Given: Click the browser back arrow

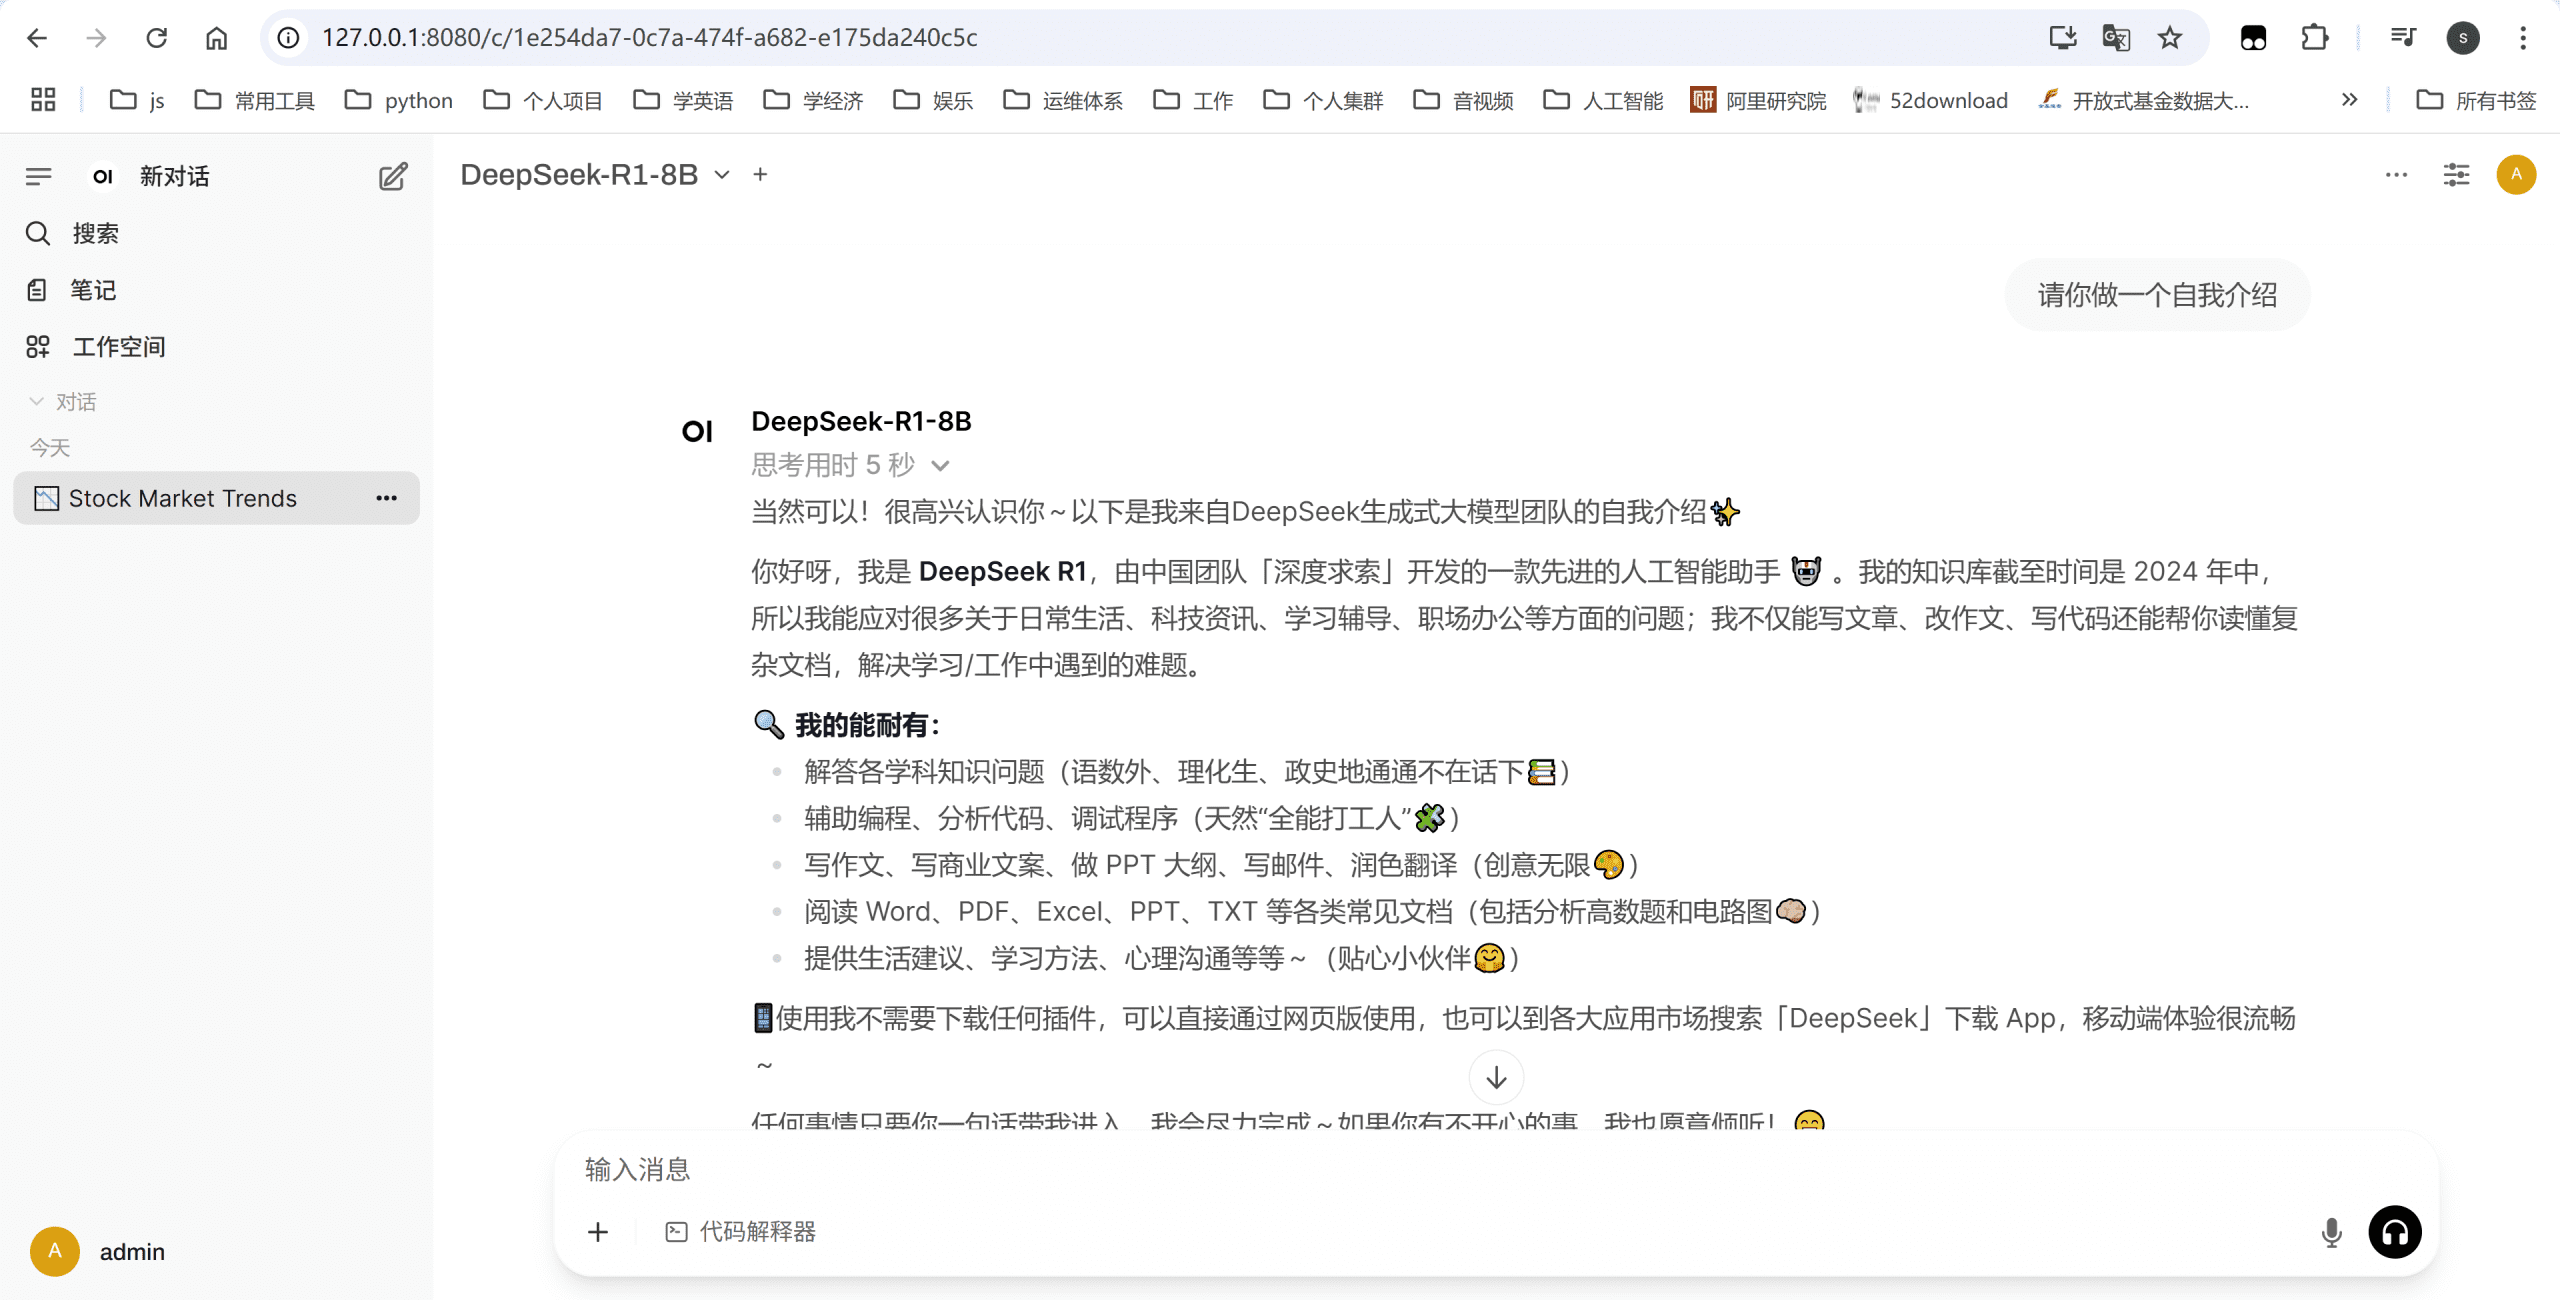Looking at the screenshot, I should 37,38.
